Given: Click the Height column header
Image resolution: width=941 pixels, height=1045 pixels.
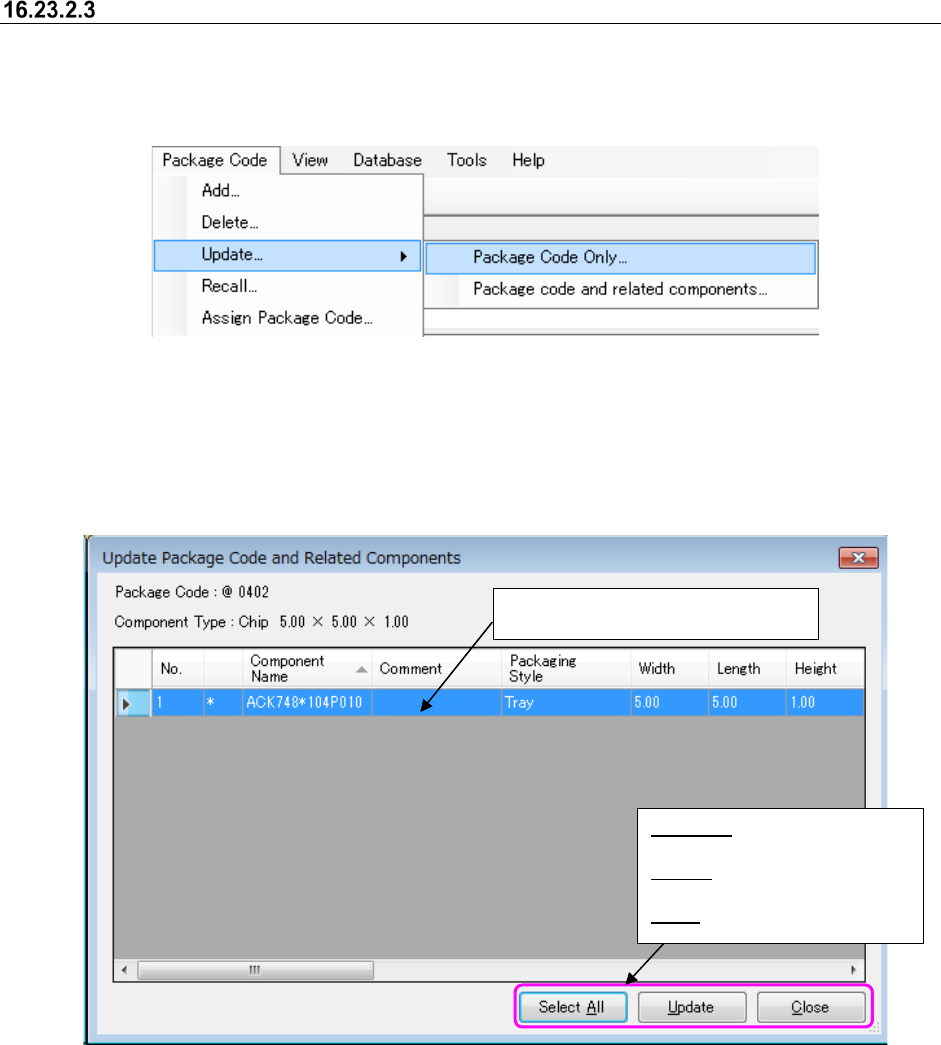Looking at the screenshot, I should coord(825,668).
